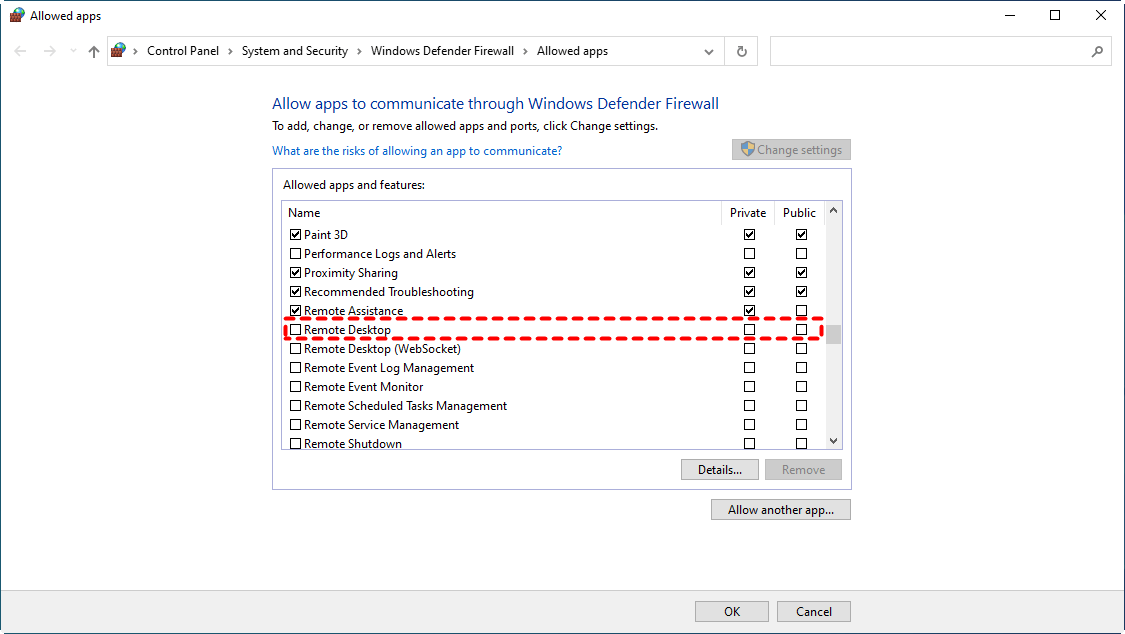Click the firewall icon in address bar
The image size is (1125, 634).
pyautogui.click(x=119, y=50)
